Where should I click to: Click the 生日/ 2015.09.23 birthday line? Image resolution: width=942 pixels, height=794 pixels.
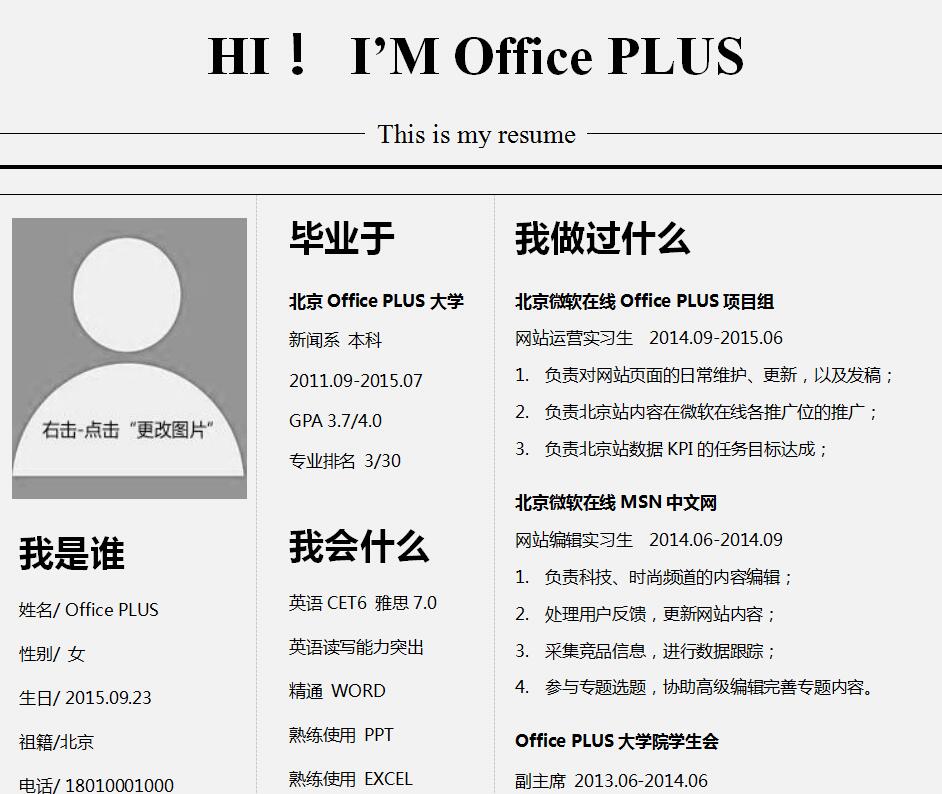coord(85,698)
